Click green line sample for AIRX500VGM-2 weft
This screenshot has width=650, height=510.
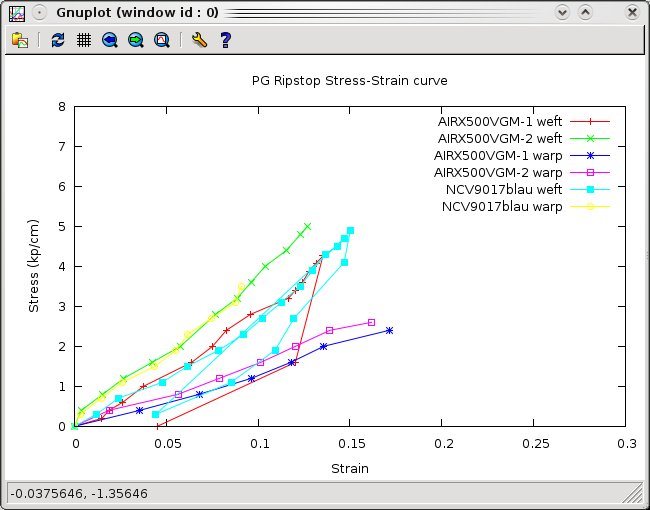[590, 138]
